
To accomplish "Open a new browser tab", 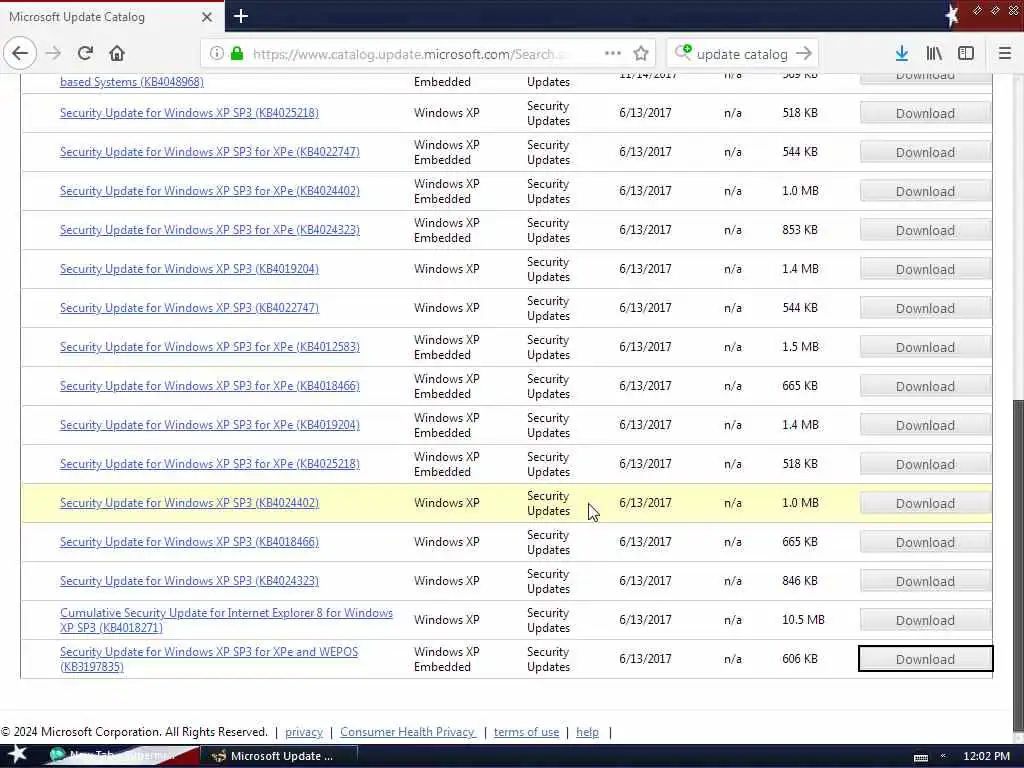I will (240, 16).
